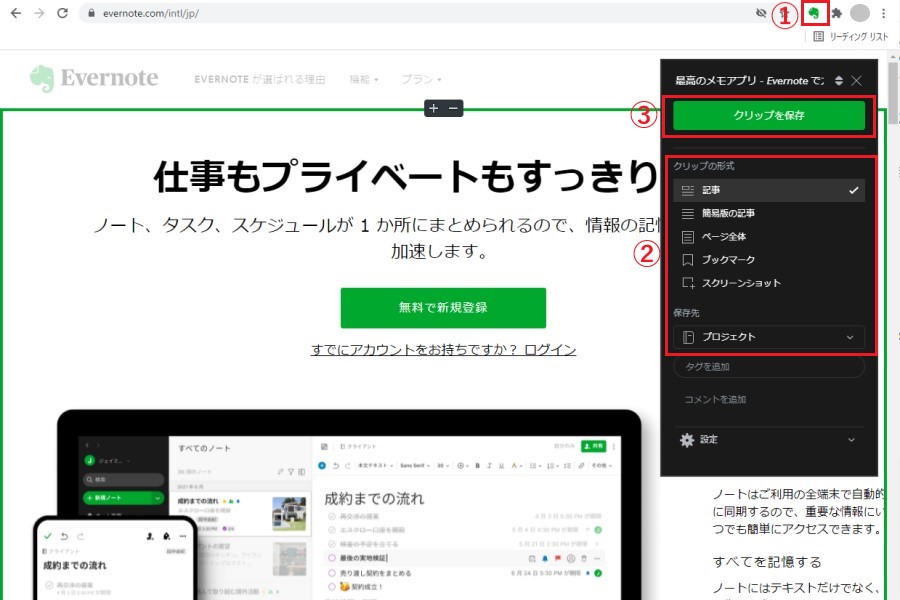The width and height of the screenshot is (900, 600).
Task: Expand the 機能 navigation dropdown
Action: 364,79
